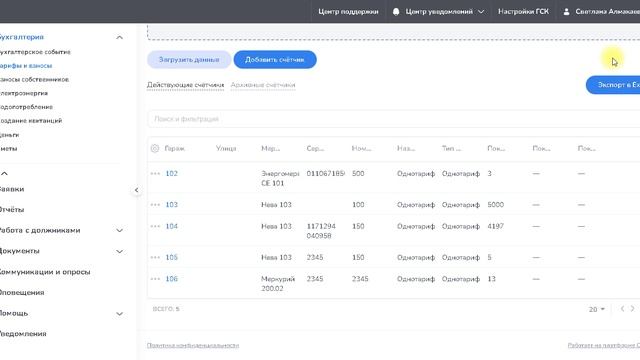Click Меркурий 200.02 cell
Image resolution: width=640 pixels, height=360 pixels.
point(278,284)
